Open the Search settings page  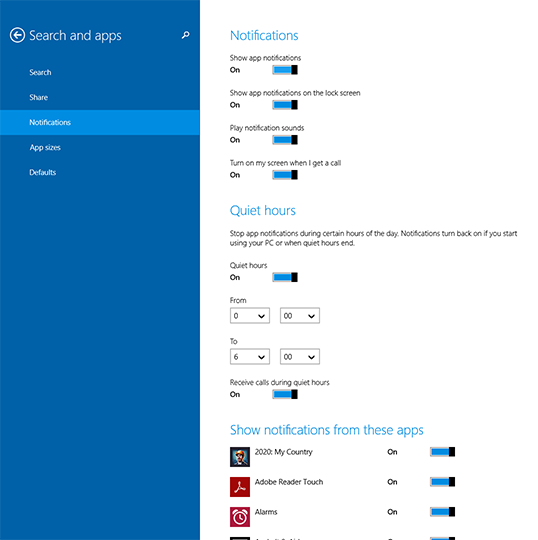(x=100, y=72)
